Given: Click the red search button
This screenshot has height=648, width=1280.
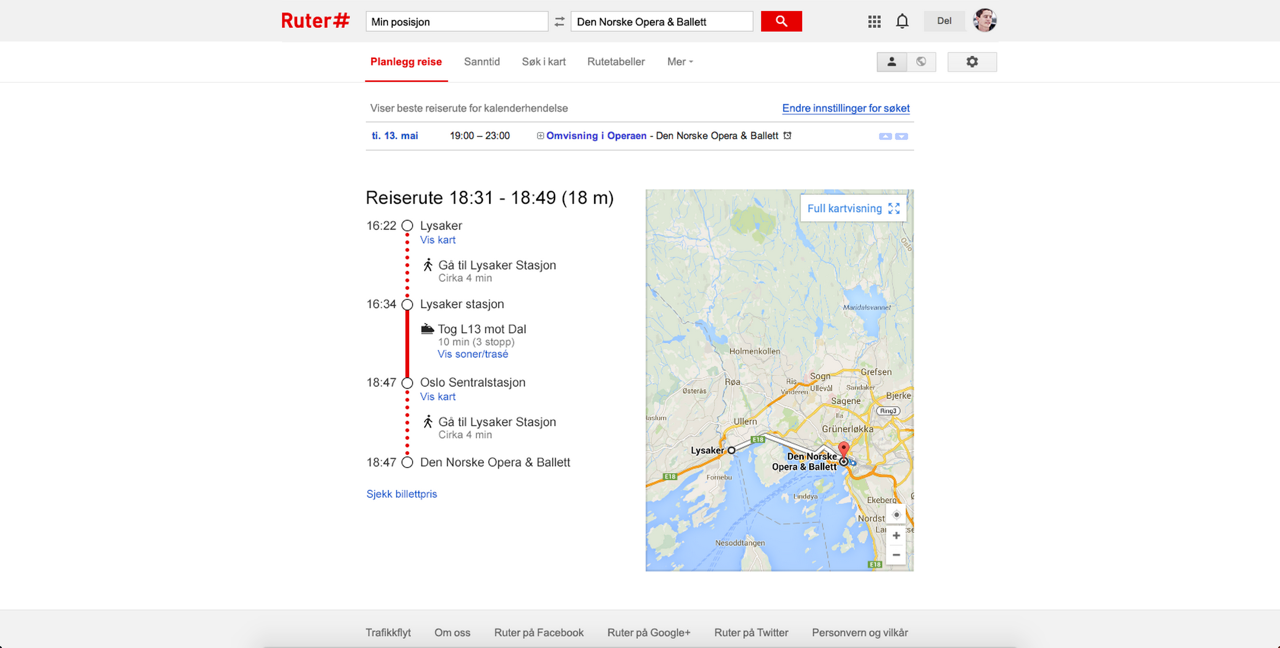Looking at the screenshot, I should tap(781, 21).
